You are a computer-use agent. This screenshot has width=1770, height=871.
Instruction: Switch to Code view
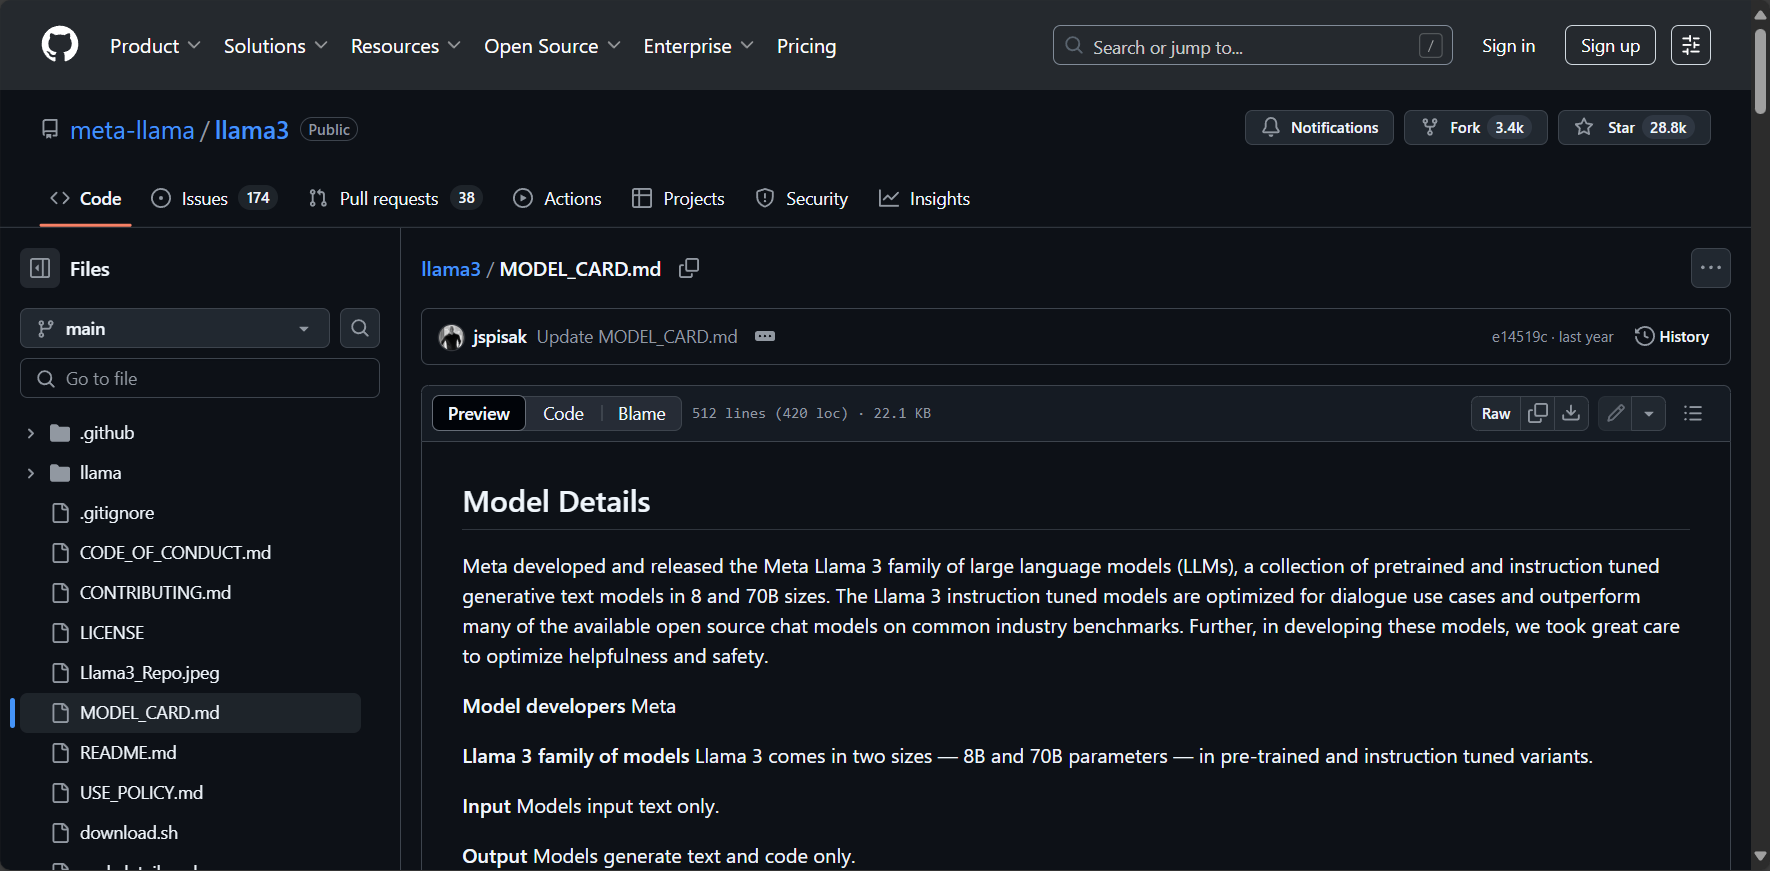click(563, 413)
